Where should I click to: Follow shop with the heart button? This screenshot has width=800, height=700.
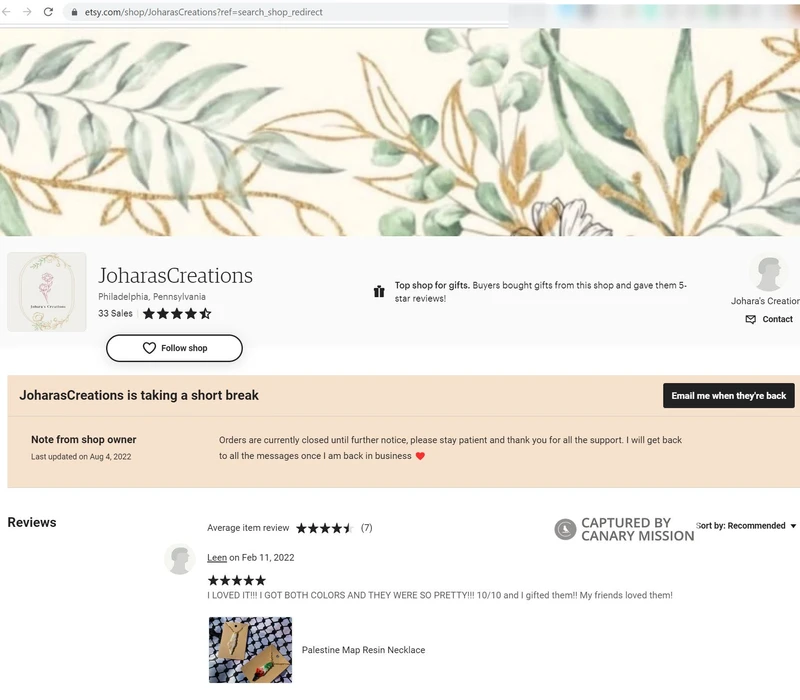[174, 348]
